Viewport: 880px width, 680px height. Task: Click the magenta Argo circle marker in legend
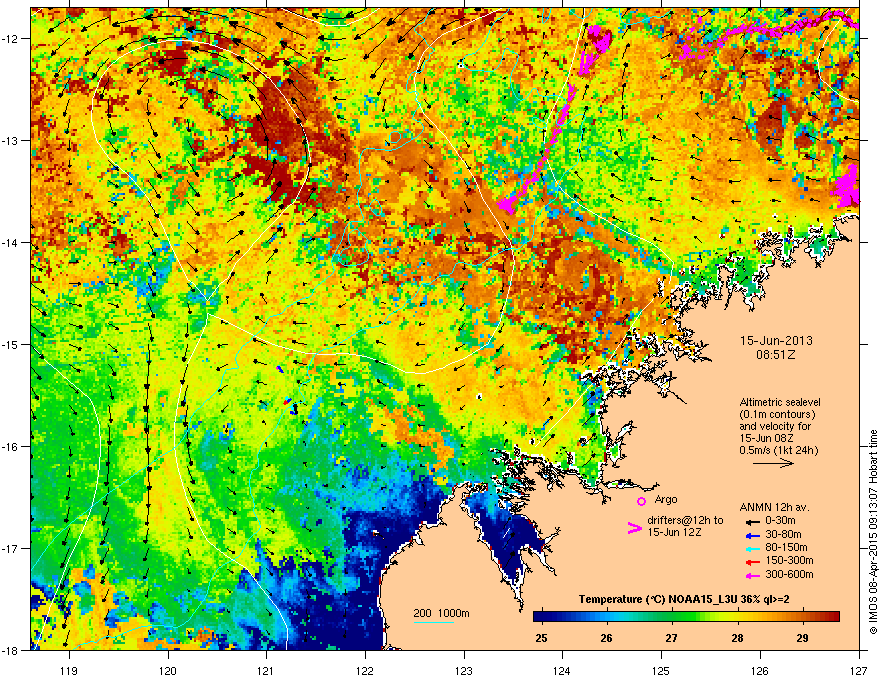pos(641,501)
